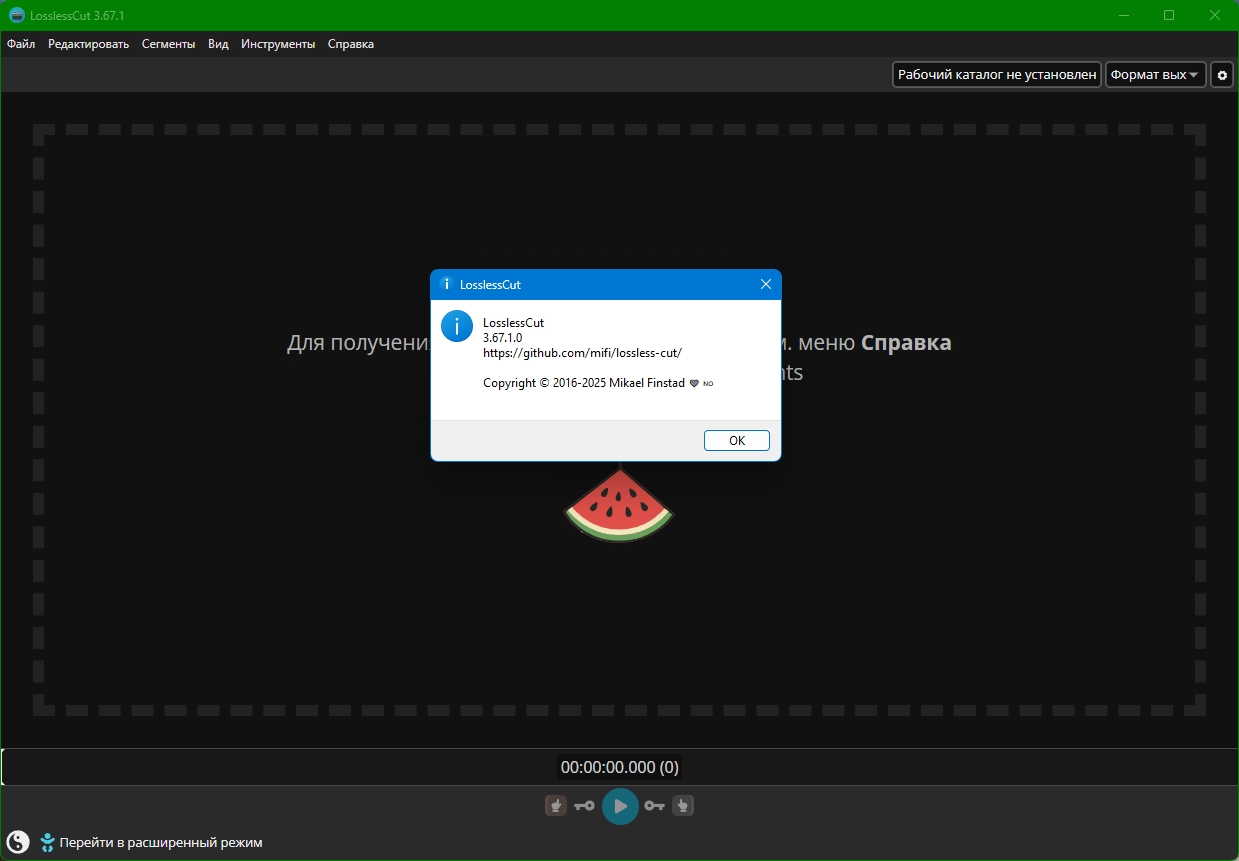This screenshot has height=861, width=1239.
Task: Open the Справка menu
Action: [351, 44]
